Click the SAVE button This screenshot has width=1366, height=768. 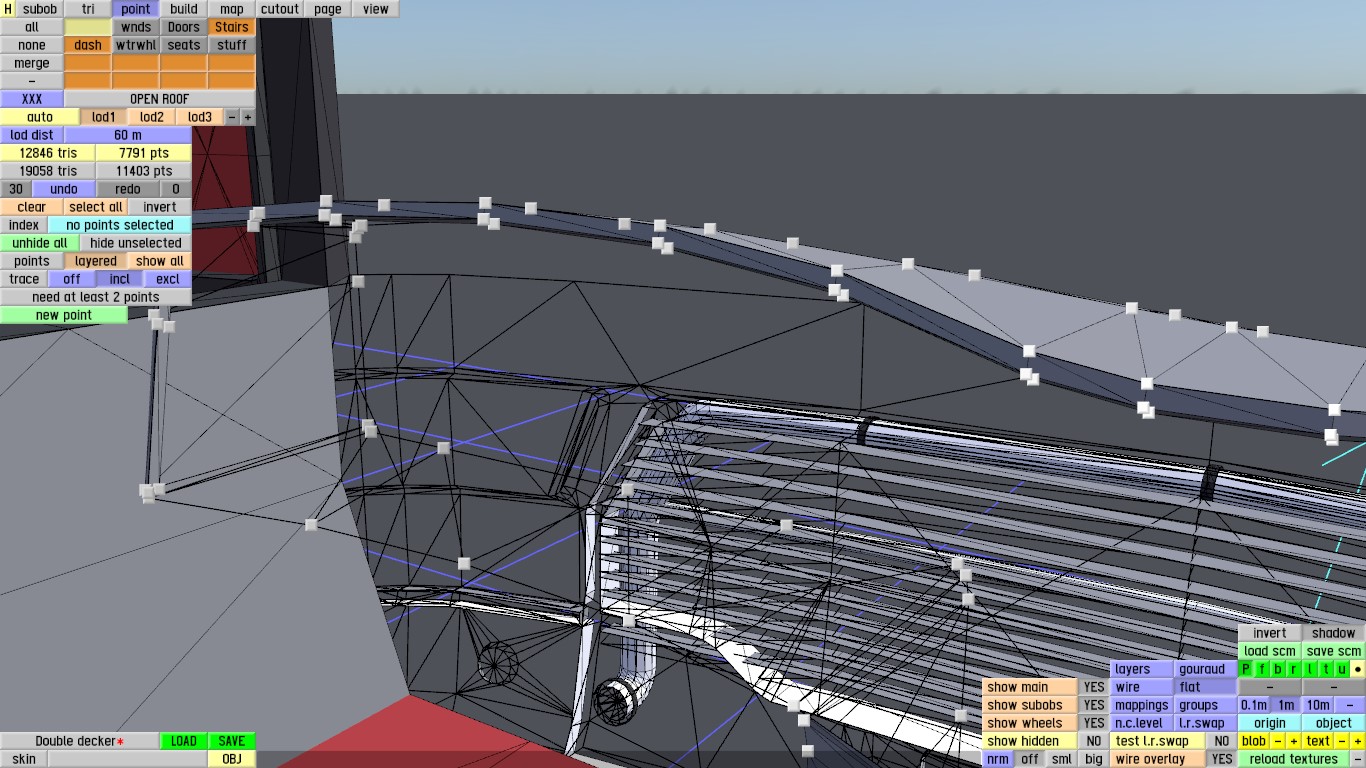[x=232, y=741]
